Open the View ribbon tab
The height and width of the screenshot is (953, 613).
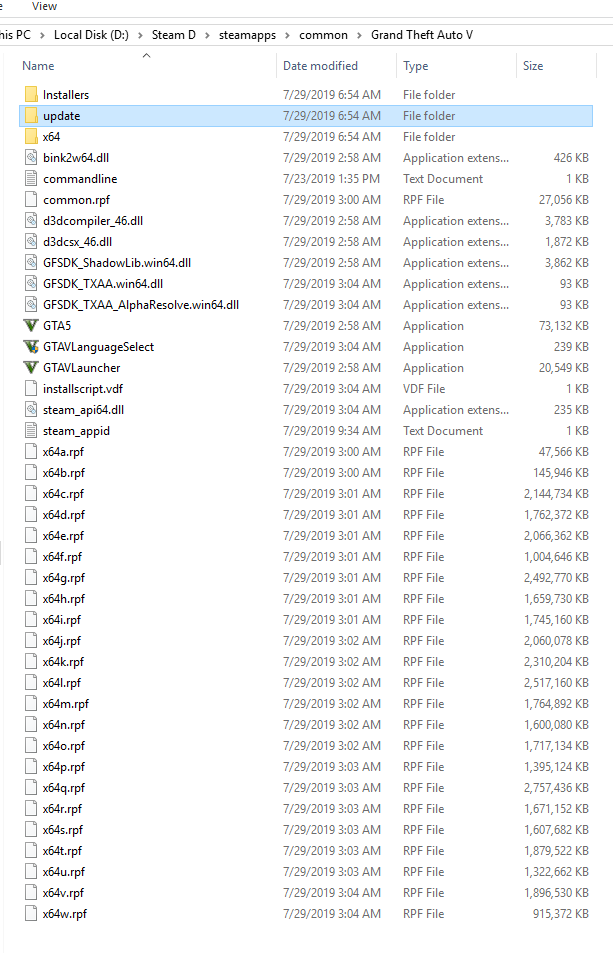[44, 6]
